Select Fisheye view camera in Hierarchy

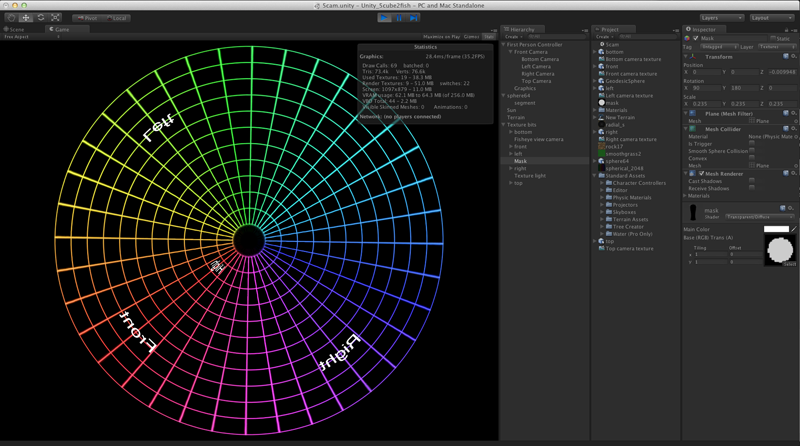(538, 139)
